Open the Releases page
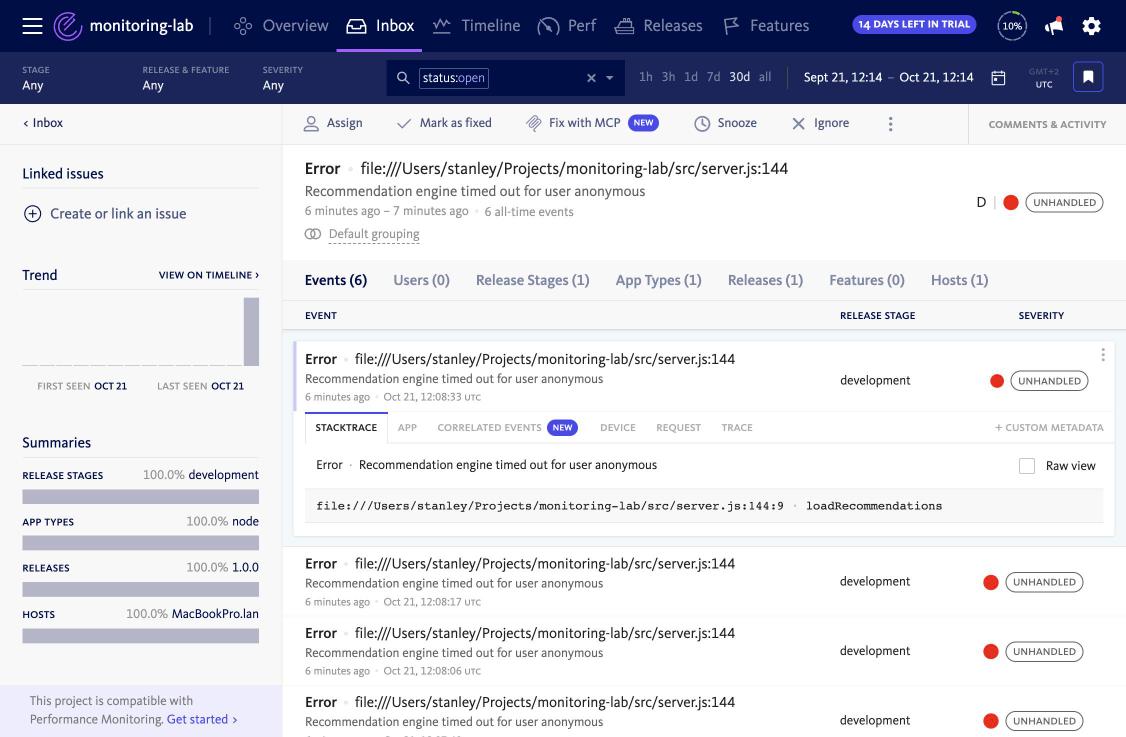Image resolution: width=1126 pixels, height=737 pixels. click(x=659, y=26)
